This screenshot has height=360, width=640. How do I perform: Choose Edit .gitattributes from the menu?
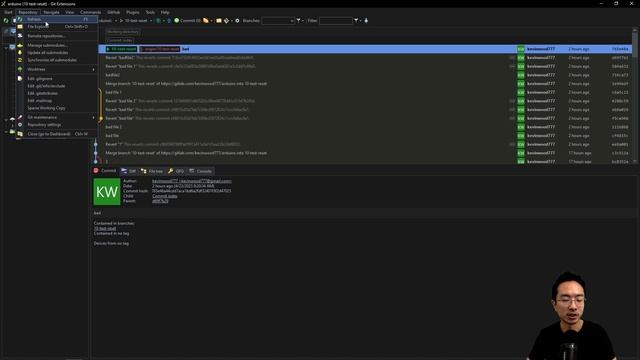point(57,93)
